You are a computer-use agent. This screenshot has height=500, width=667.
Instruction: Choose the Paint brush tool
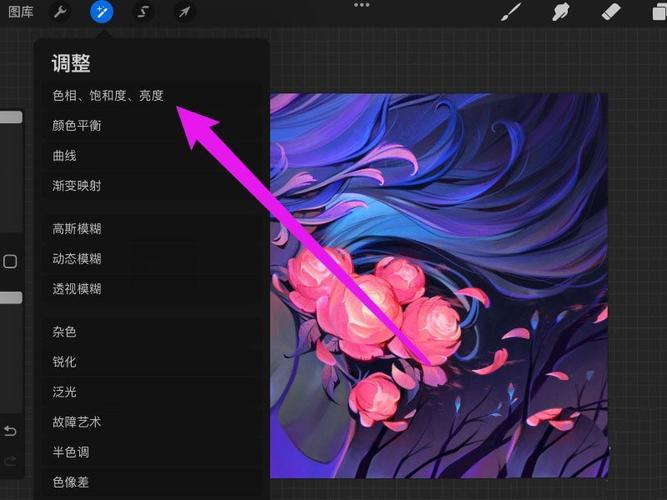click(x=510, y=12)
